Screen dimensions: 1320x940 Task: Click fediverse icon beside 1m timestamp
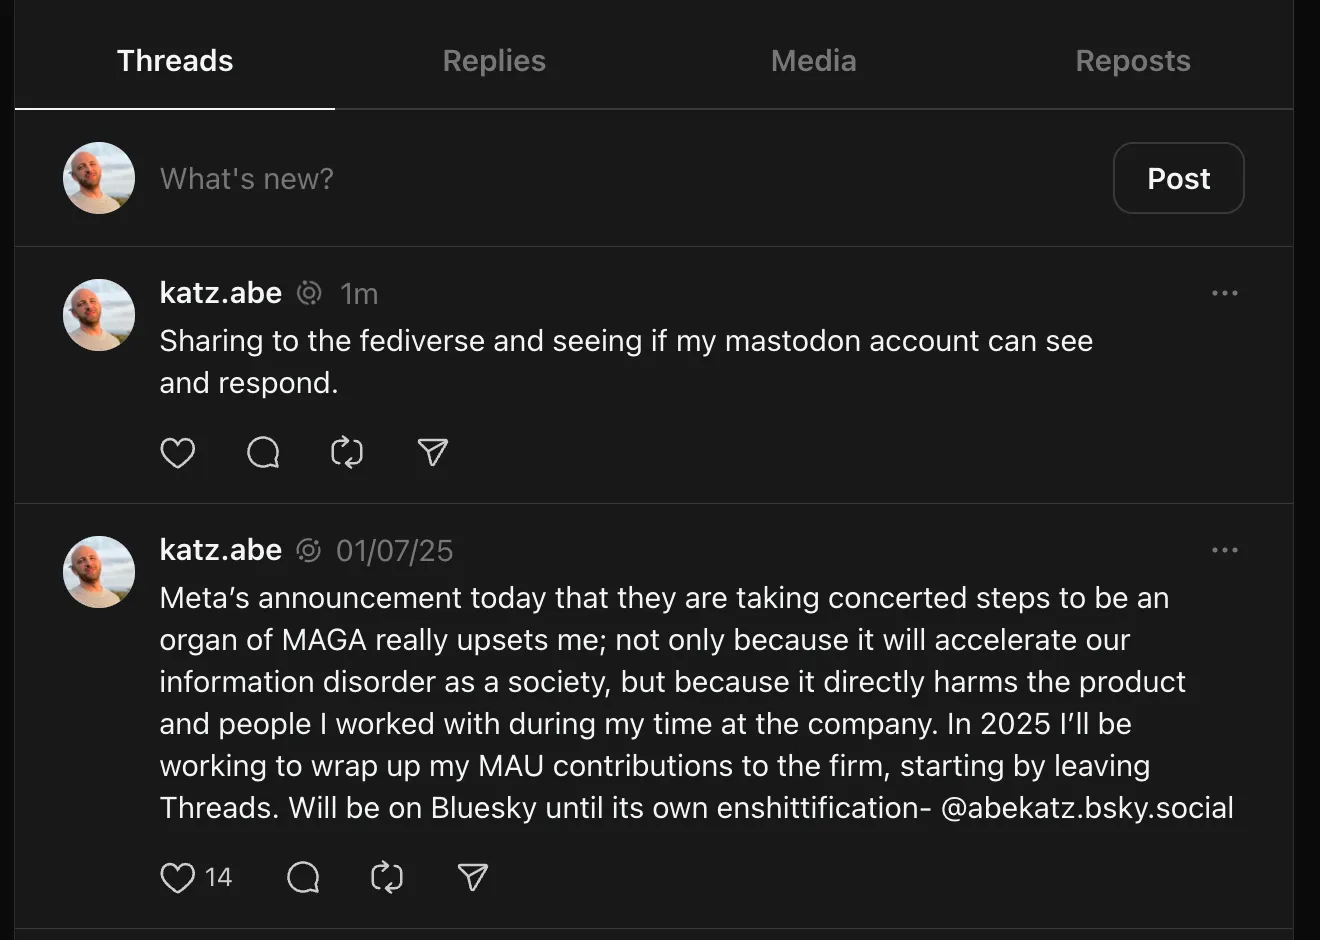tap(310, 293)
